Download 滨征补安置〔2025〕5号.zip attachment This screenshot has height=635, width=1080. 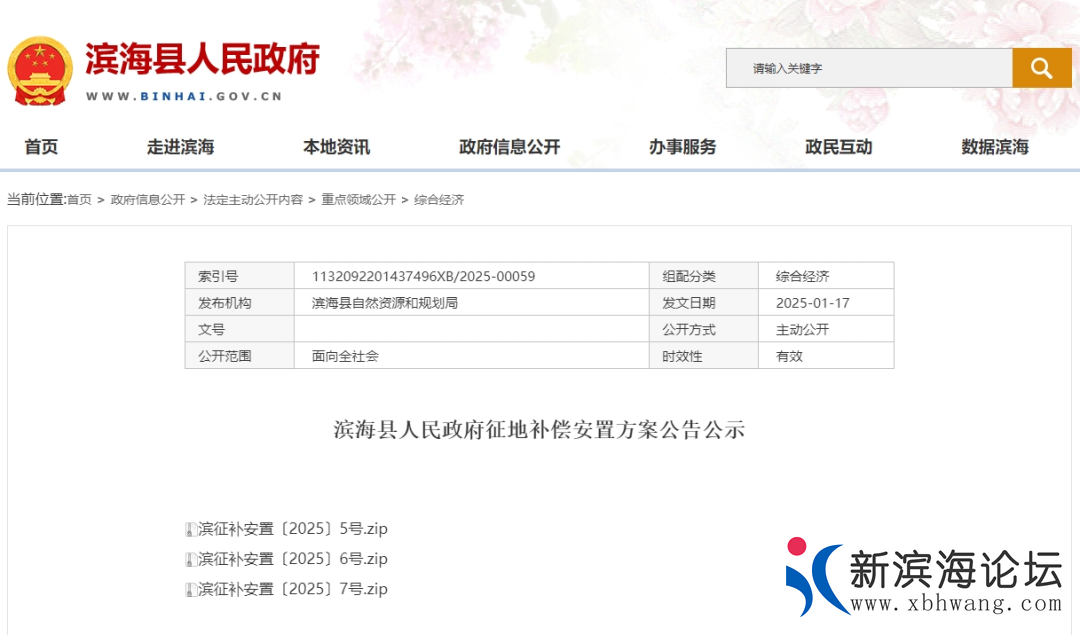click(x=293, y=529)
